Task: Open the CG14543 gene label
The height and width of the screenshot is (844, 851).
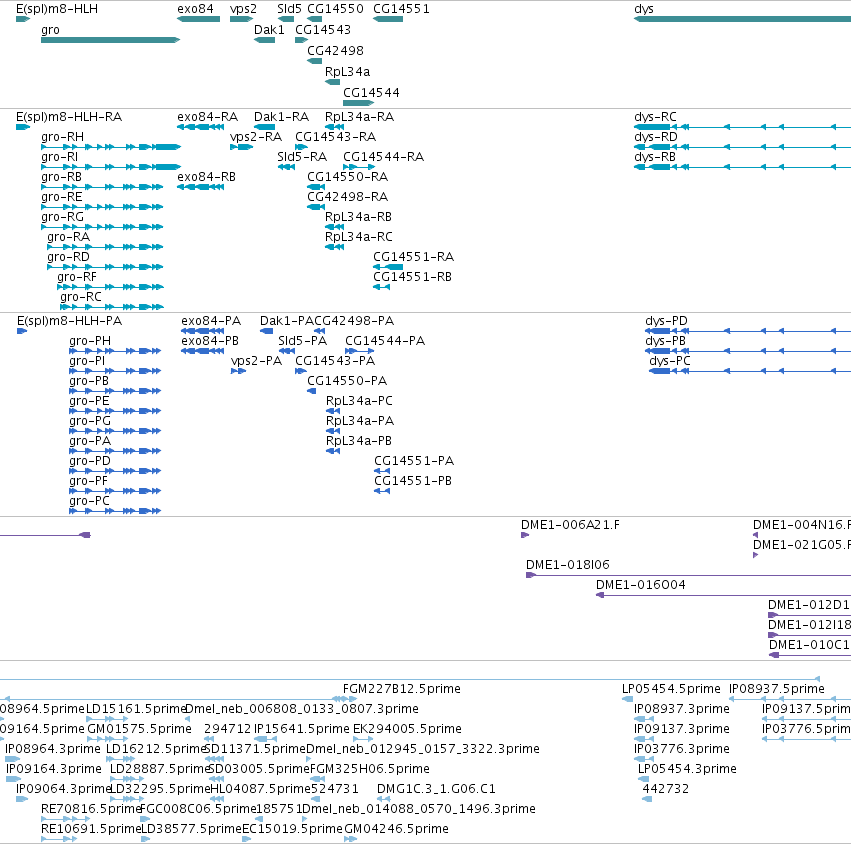Action: pyautogui.click(x=323, y=30)
